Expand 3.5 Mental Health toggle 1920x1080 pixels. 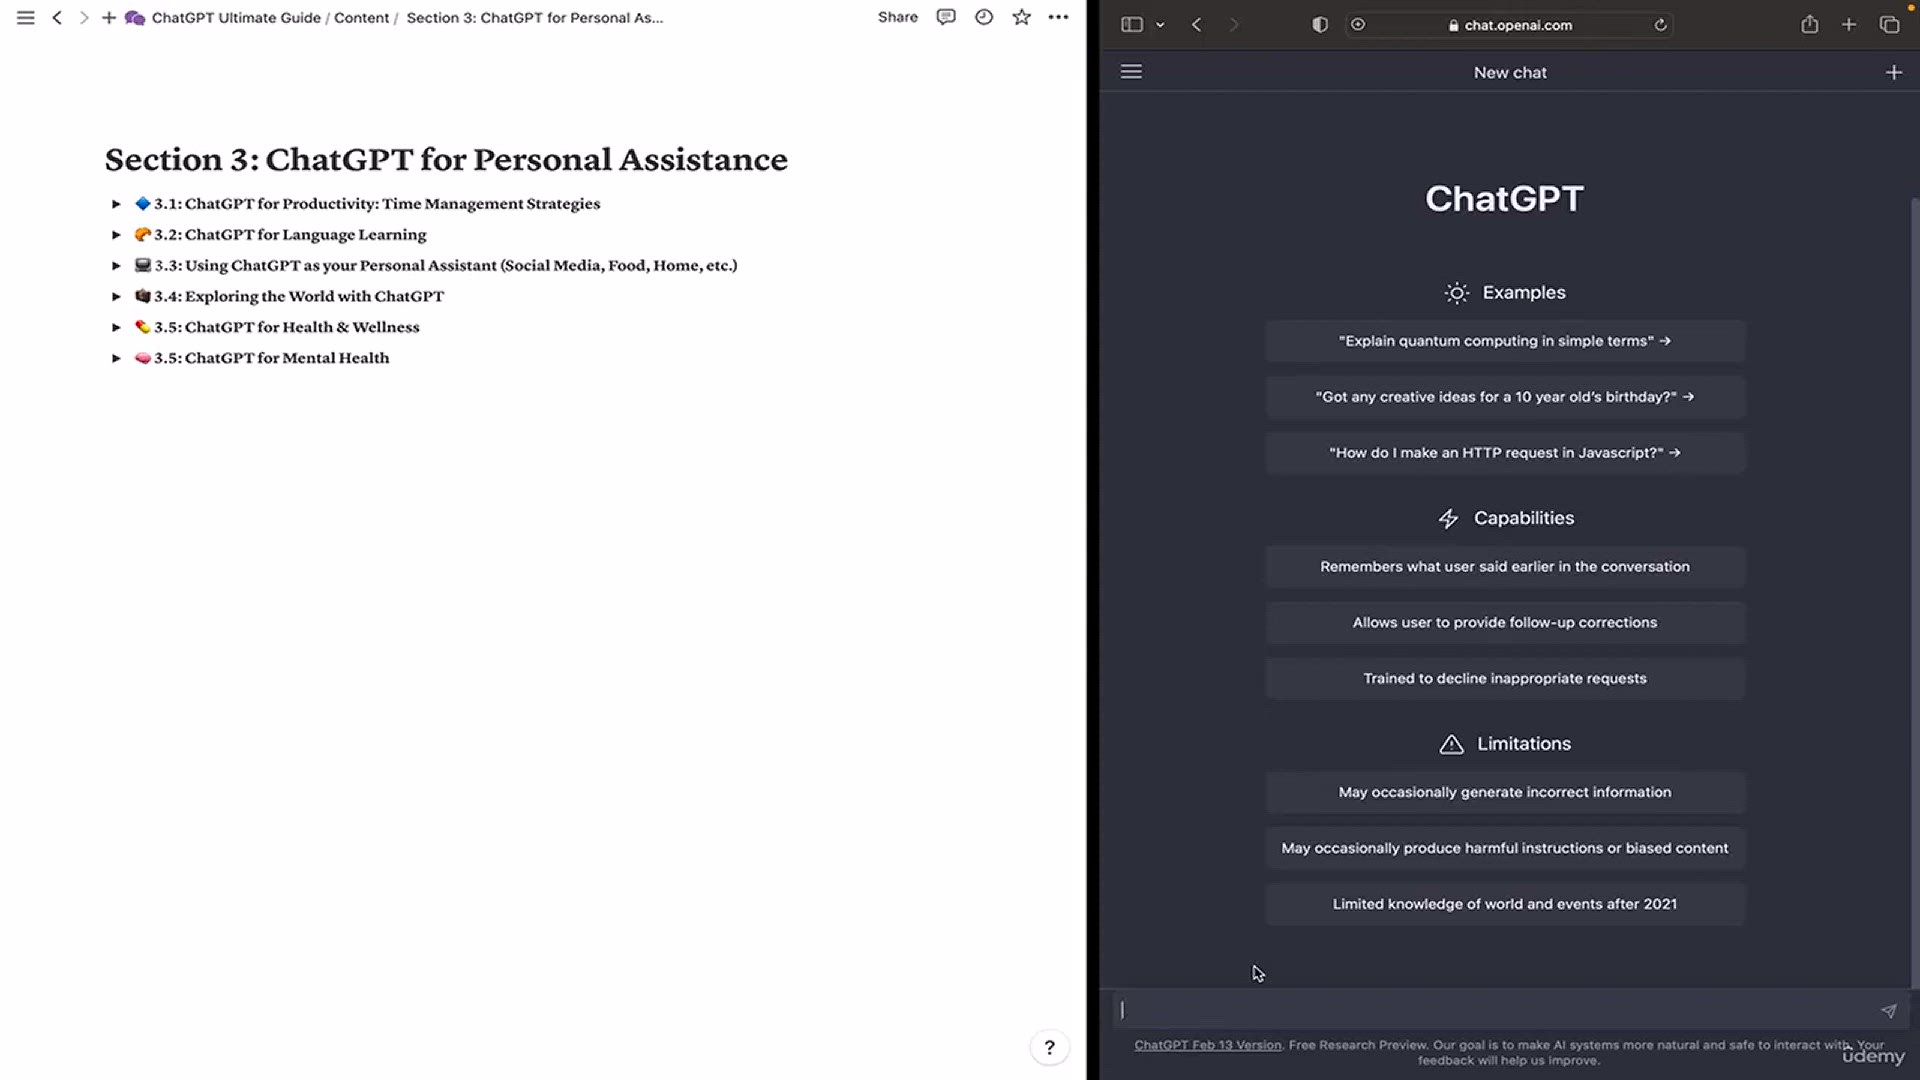[x=116, y=358]
